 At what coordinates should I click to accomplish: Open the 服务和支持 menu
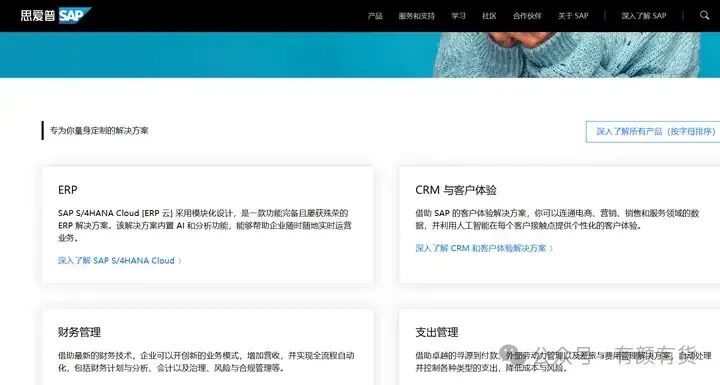point(416,16)
